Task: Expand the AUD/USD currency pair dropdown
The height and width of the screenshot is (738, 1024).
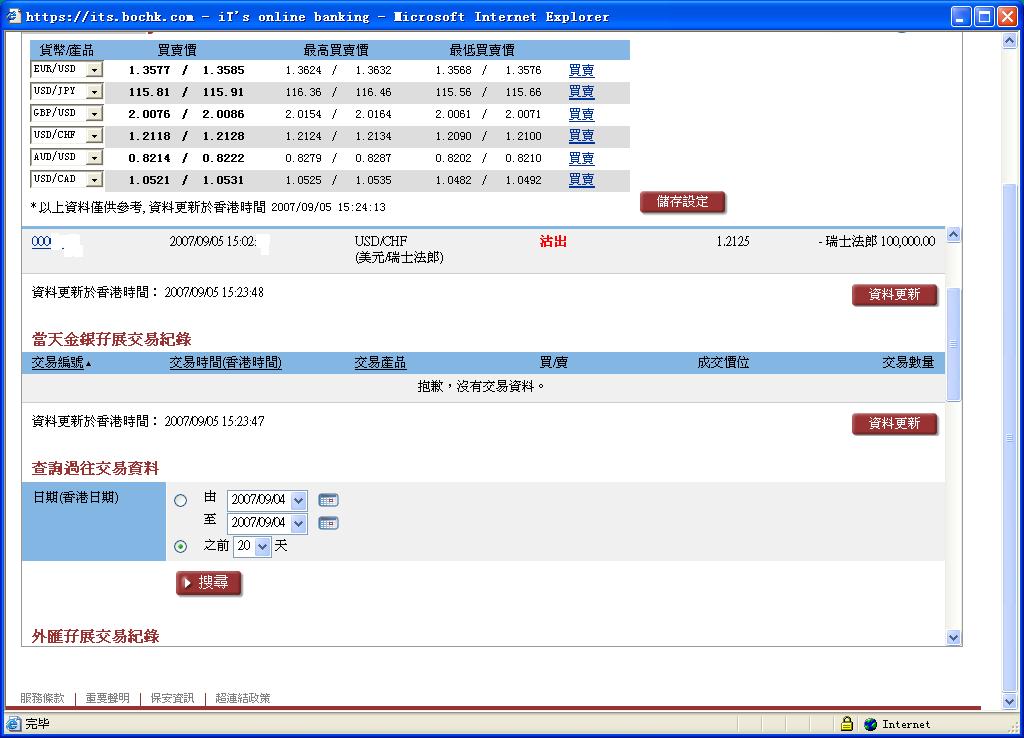Action: (x=95, y=157)
